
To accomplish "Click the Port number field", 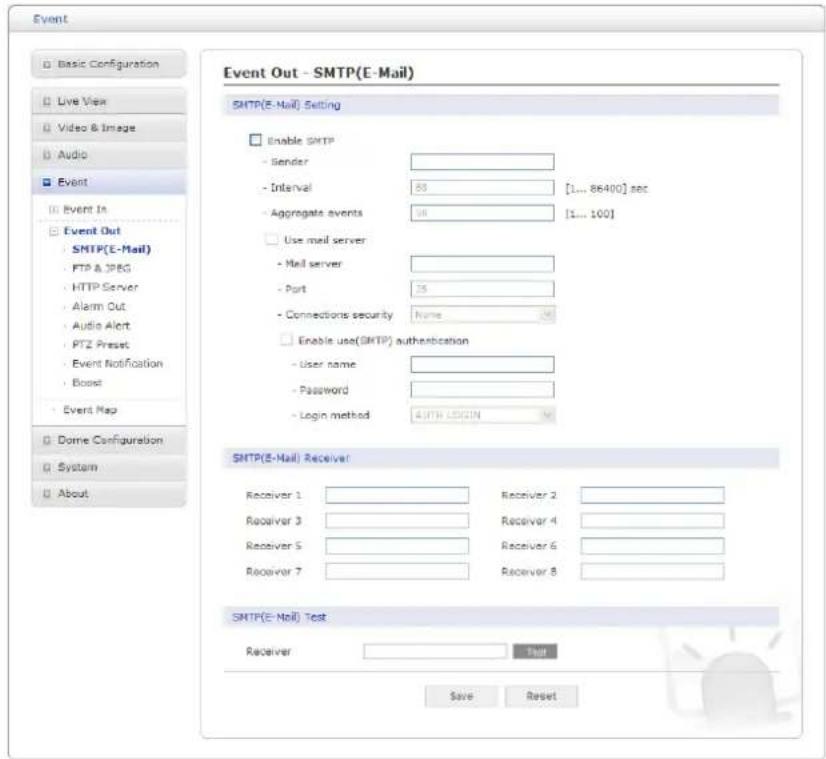I will (482, 289).
